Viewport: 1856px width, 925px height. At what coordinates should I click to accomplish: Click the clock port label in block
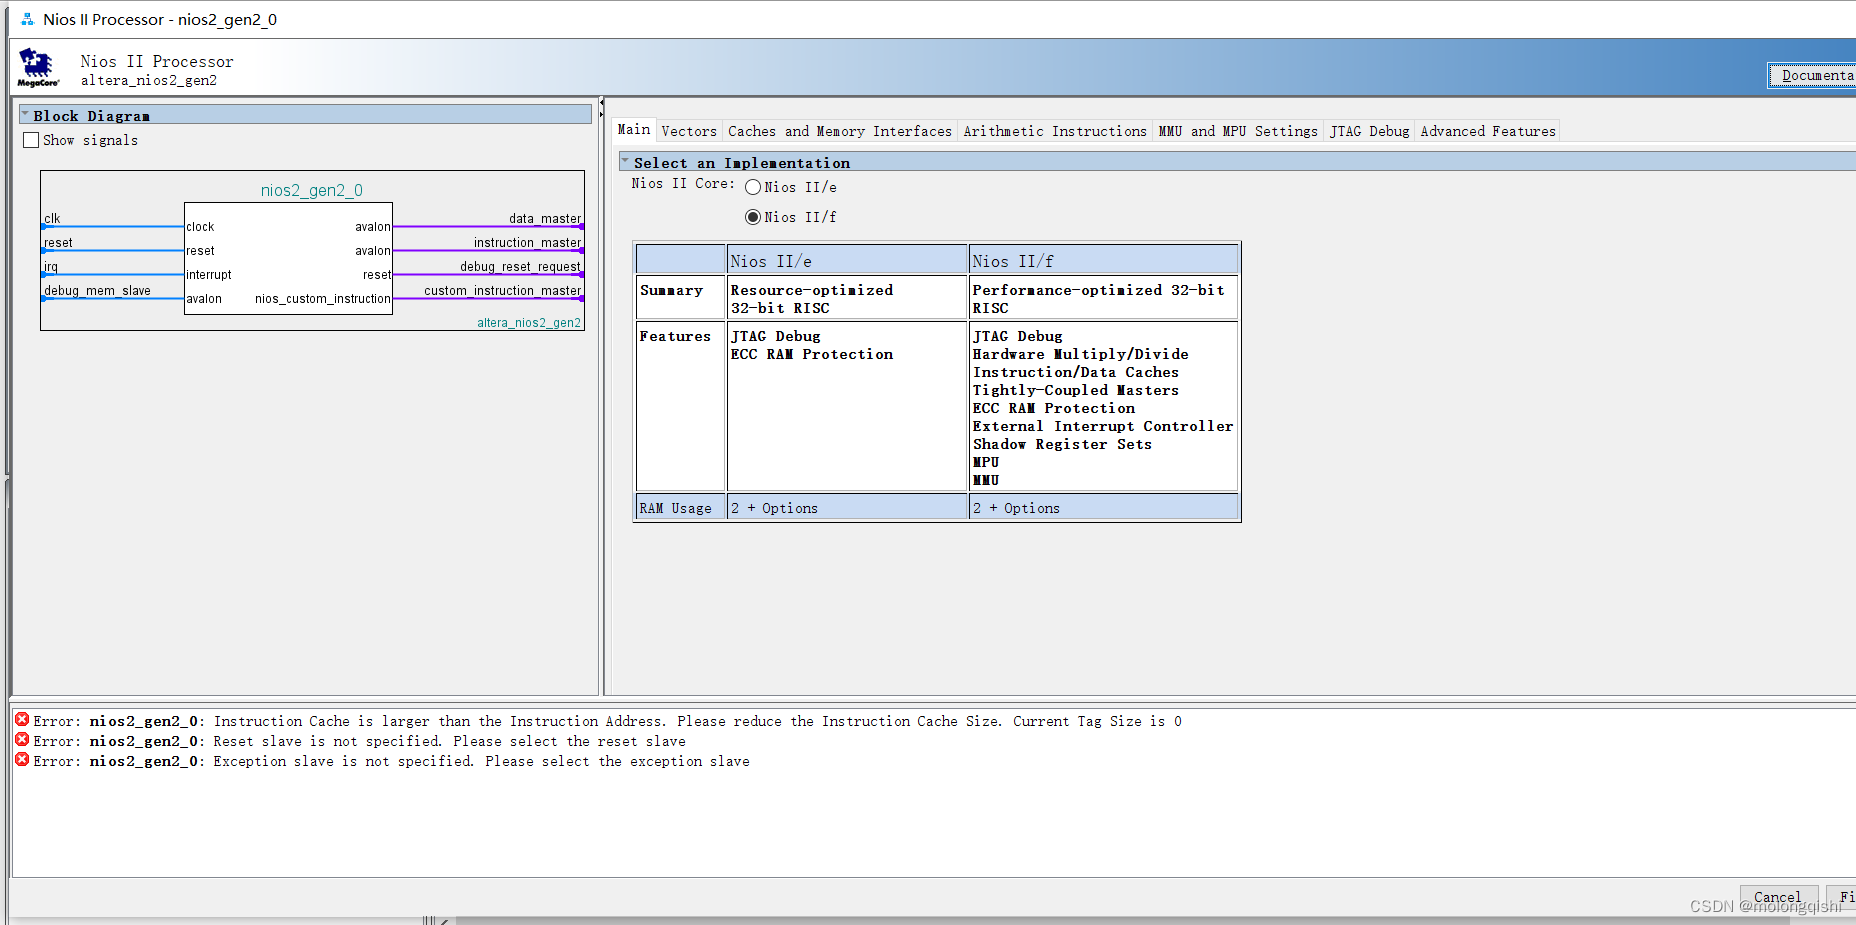[200, 226]
